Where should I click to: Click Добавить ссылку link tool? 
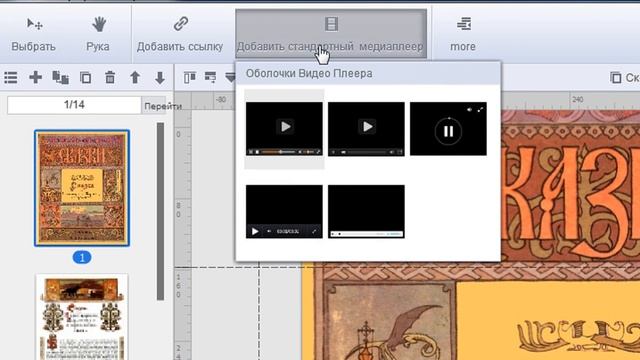(x=180, y=35)
